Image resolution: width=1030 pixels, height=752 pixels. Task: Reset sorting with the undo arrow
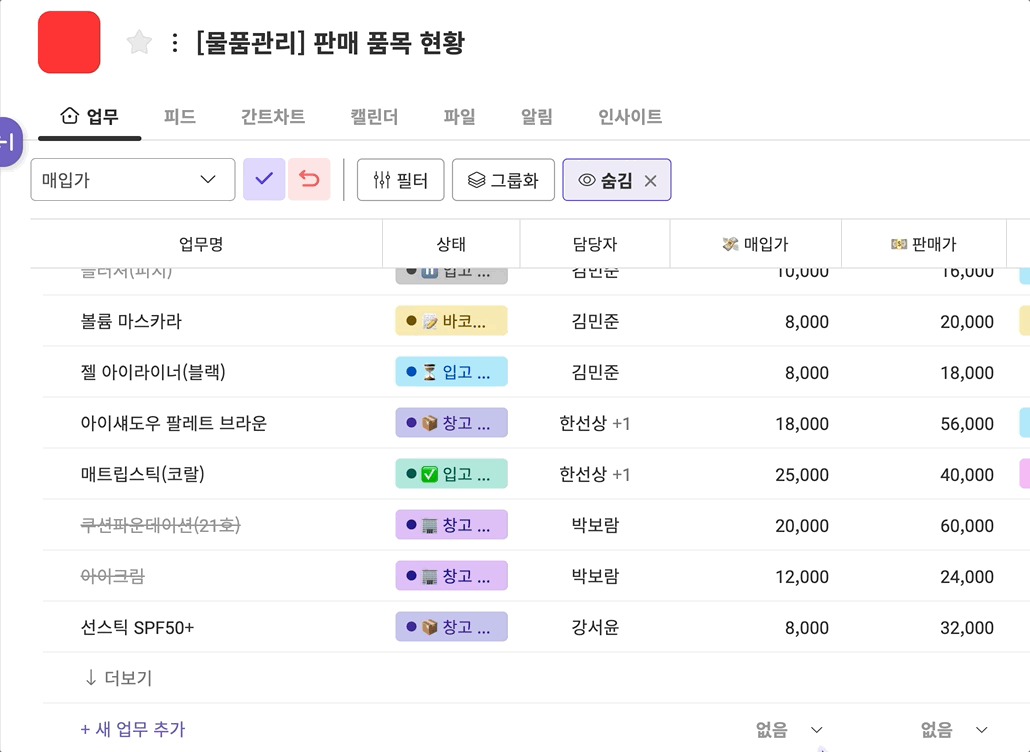tap(309, 179)
